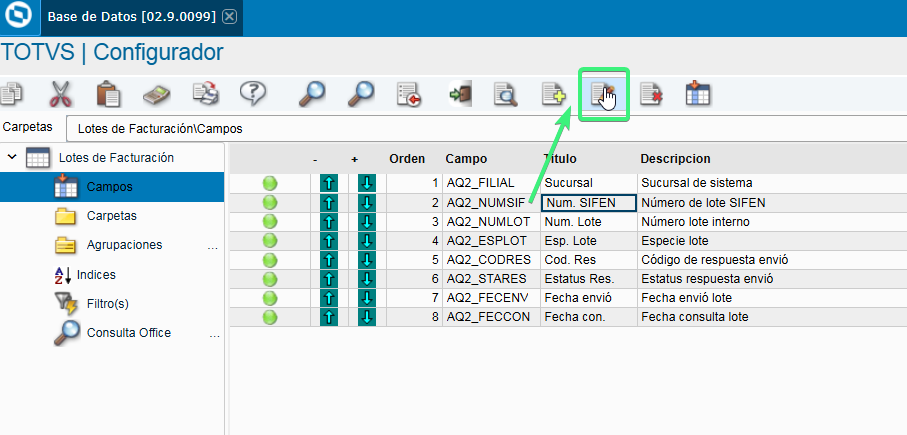This screenshot has height=435, width=907.
Task: Click the Delete field red X icon
Action: coord(651,94)
